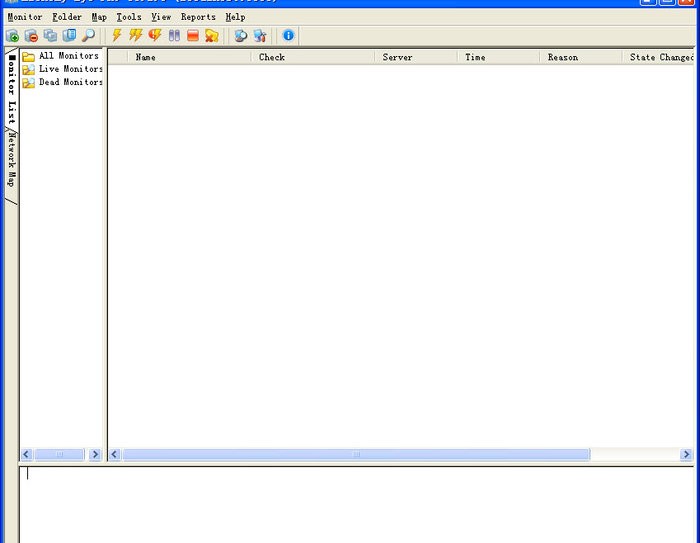Click the remove monitor toolbar icon

[x=31, y=35]
